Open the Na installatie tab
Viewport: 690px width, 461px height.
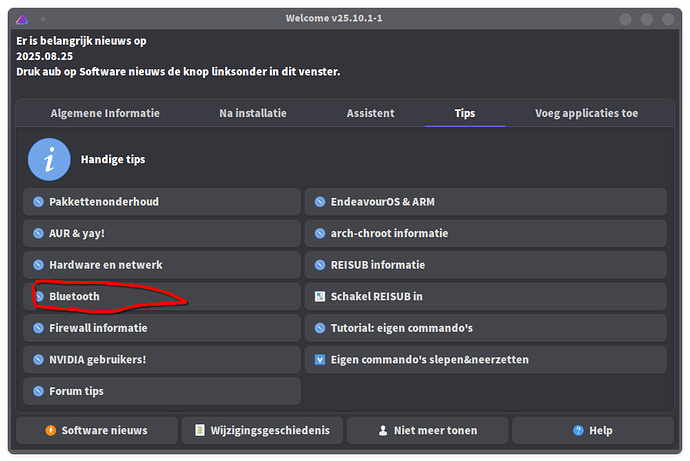click(x=253, y=113)
